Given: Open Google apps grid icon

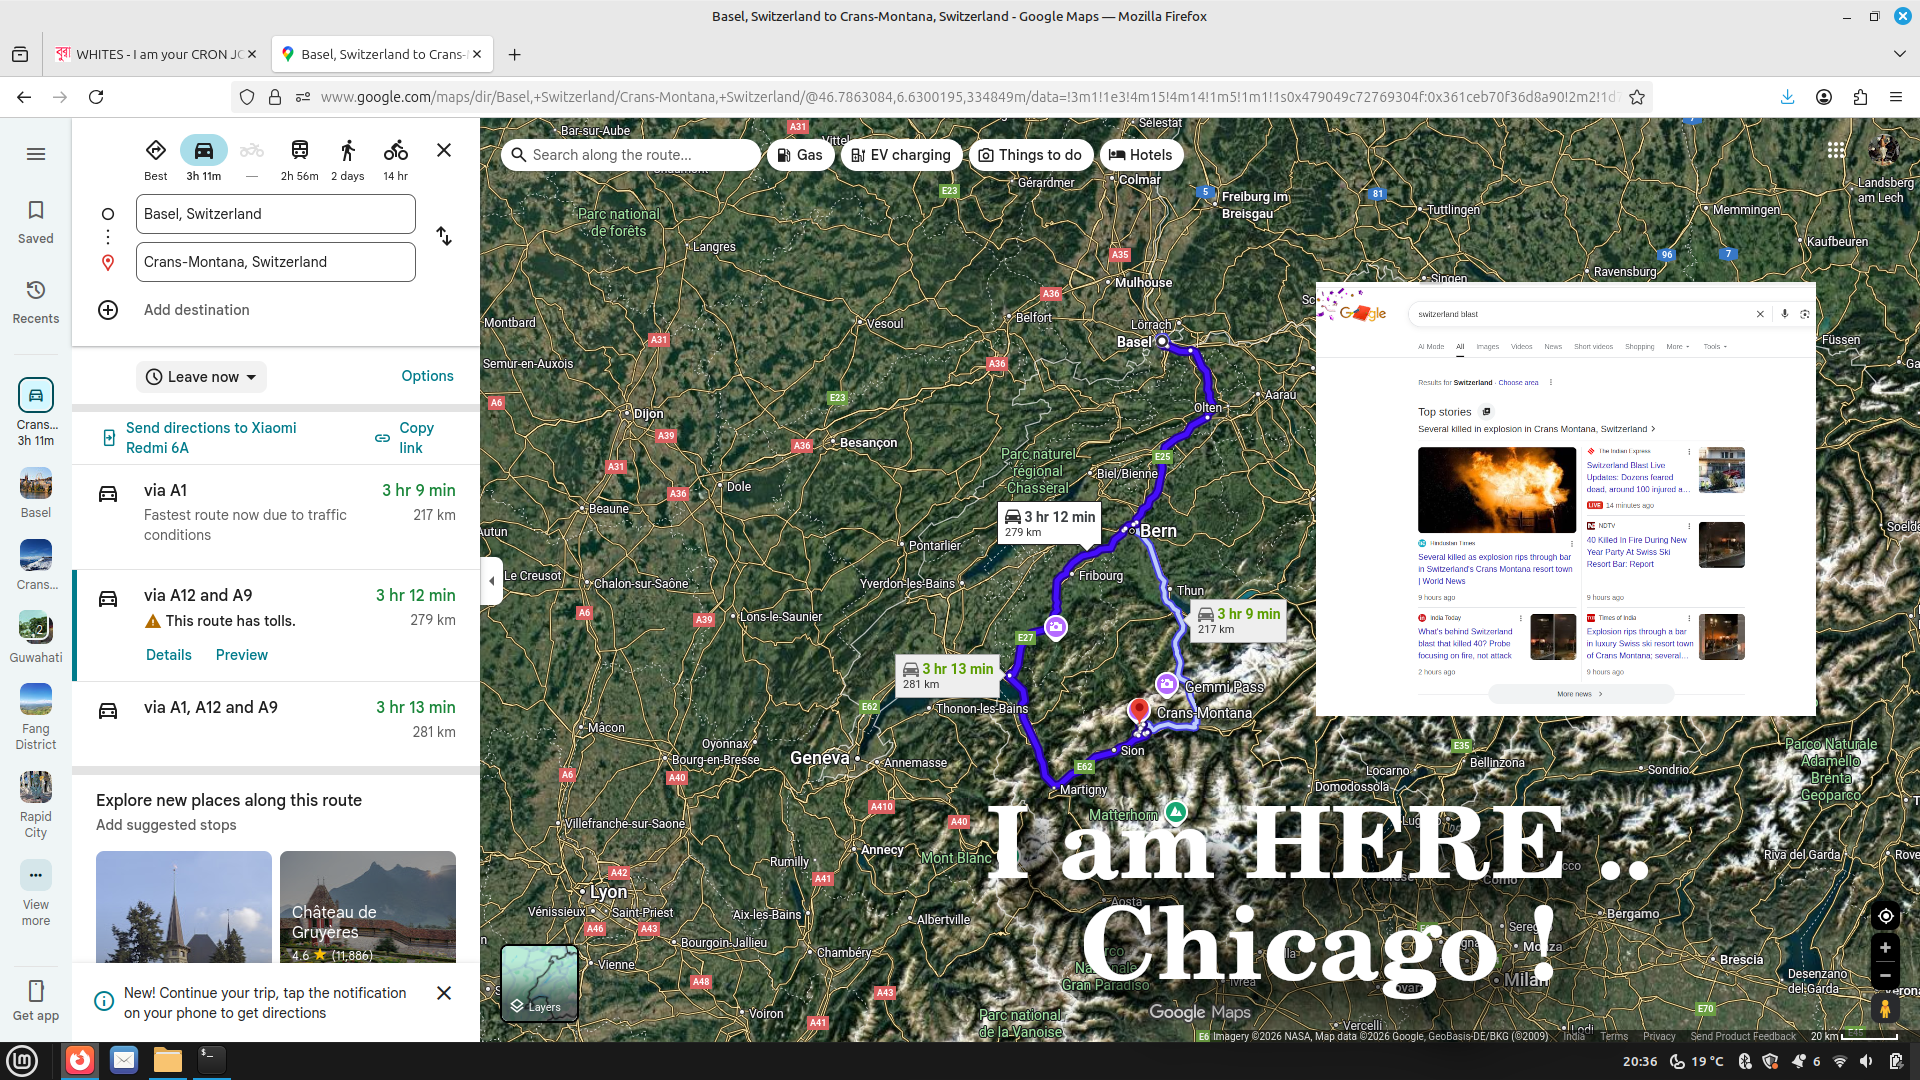Looking at the screenshot, I should click(x=1836, y=150).
